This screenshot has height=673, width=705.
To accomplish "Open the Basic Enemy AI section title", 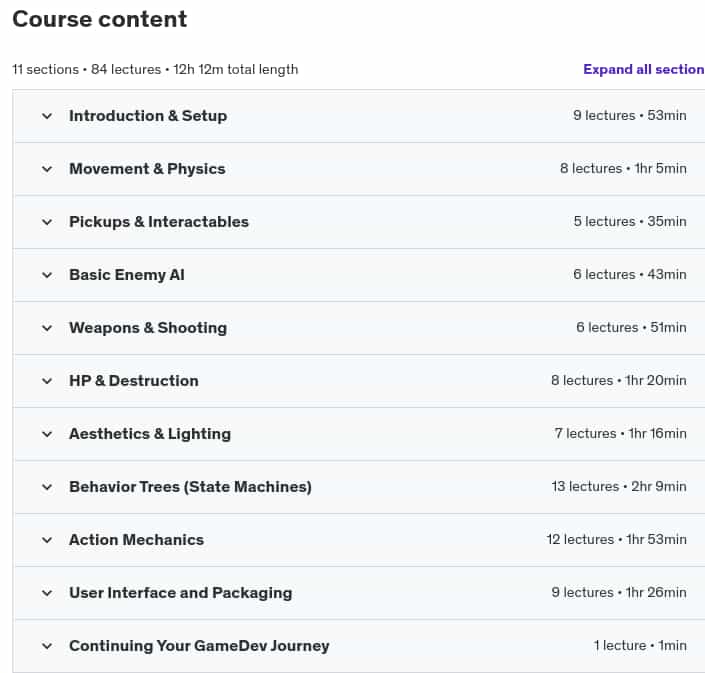I will pyautogui.click(x=127, y=275).
